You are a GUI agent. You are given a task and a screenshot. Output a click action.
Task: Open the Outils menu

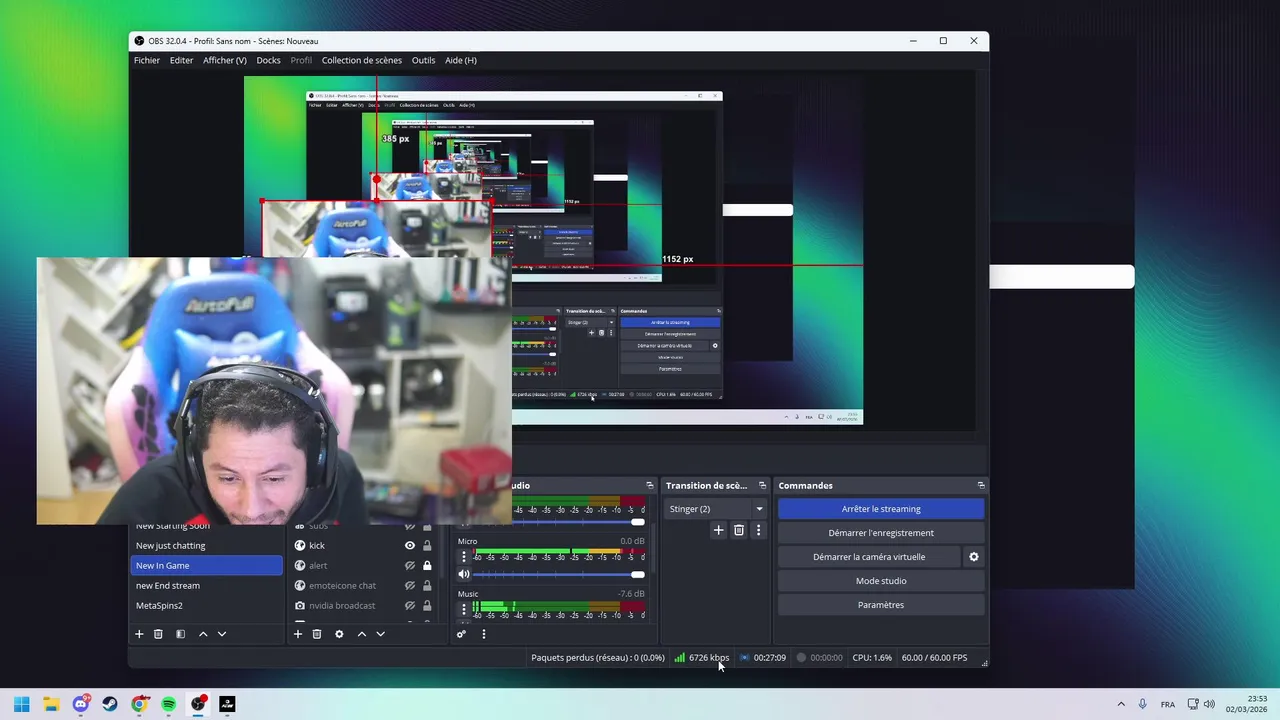pyautogui.click(x=424, y=60)
